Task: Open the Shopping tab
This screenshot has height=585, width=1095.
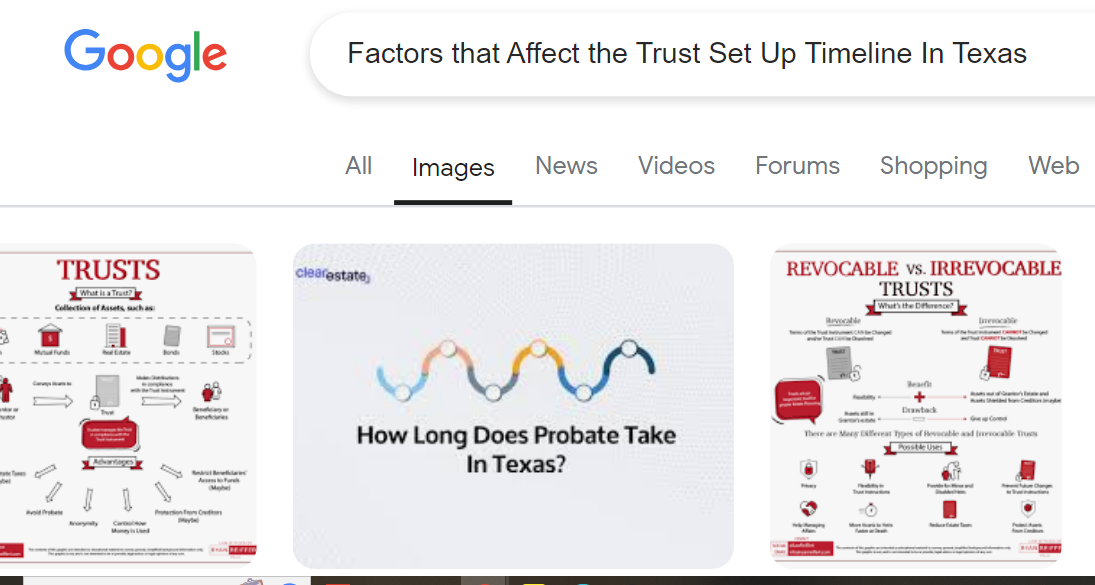Action: coord(933,166)
